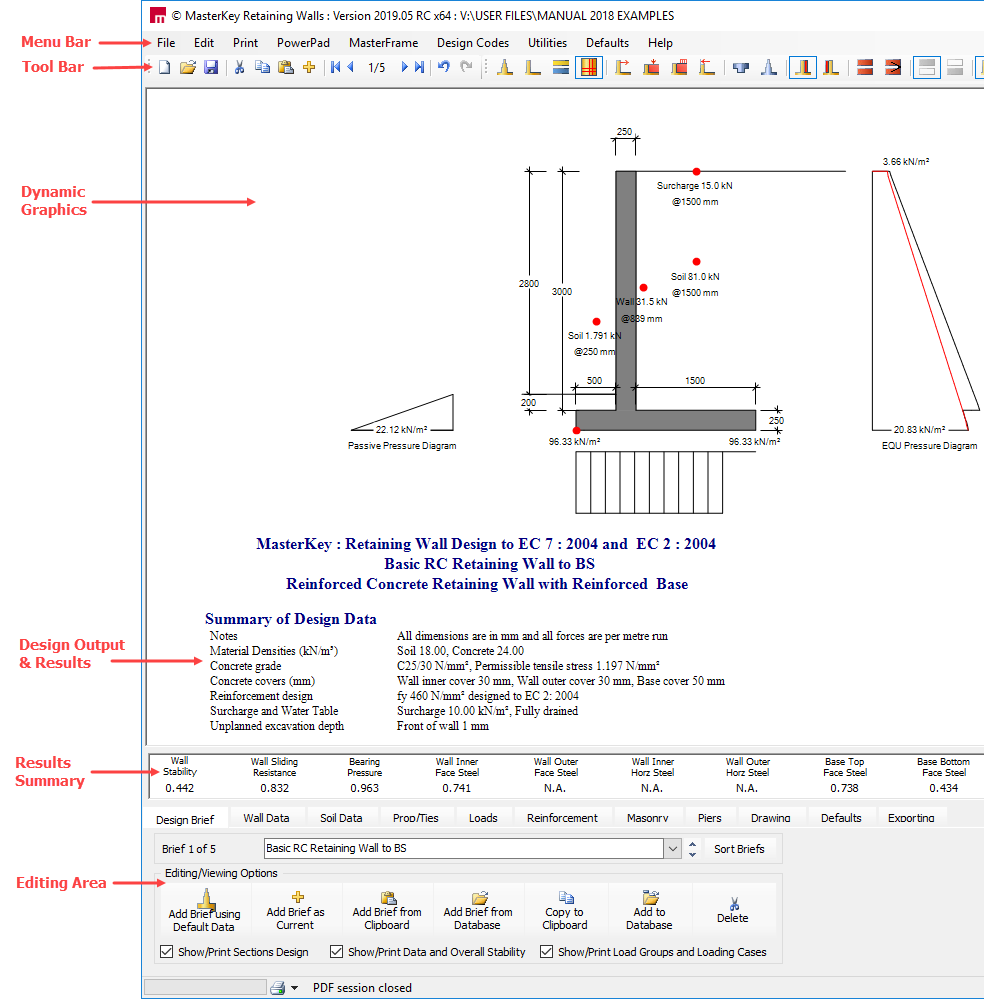Open the Print menu
This screenshot has height=999, width=984.
(x=245, y=43)
